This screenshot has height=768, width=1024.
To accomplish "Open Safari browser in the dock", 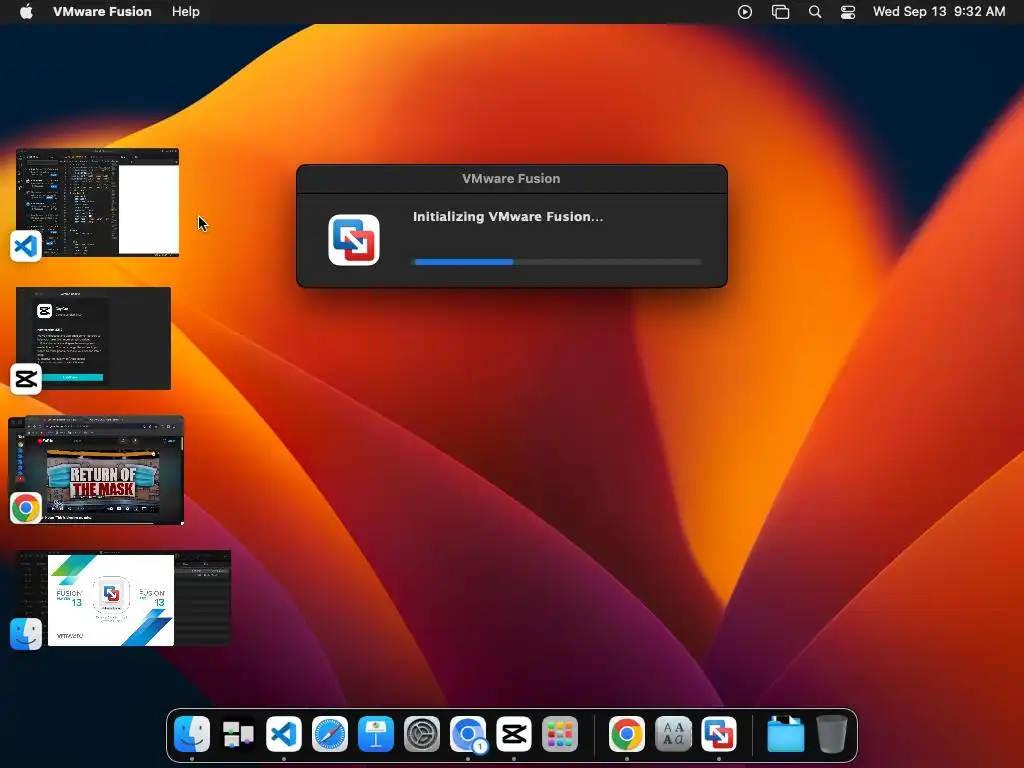I will tap(330, 734).
